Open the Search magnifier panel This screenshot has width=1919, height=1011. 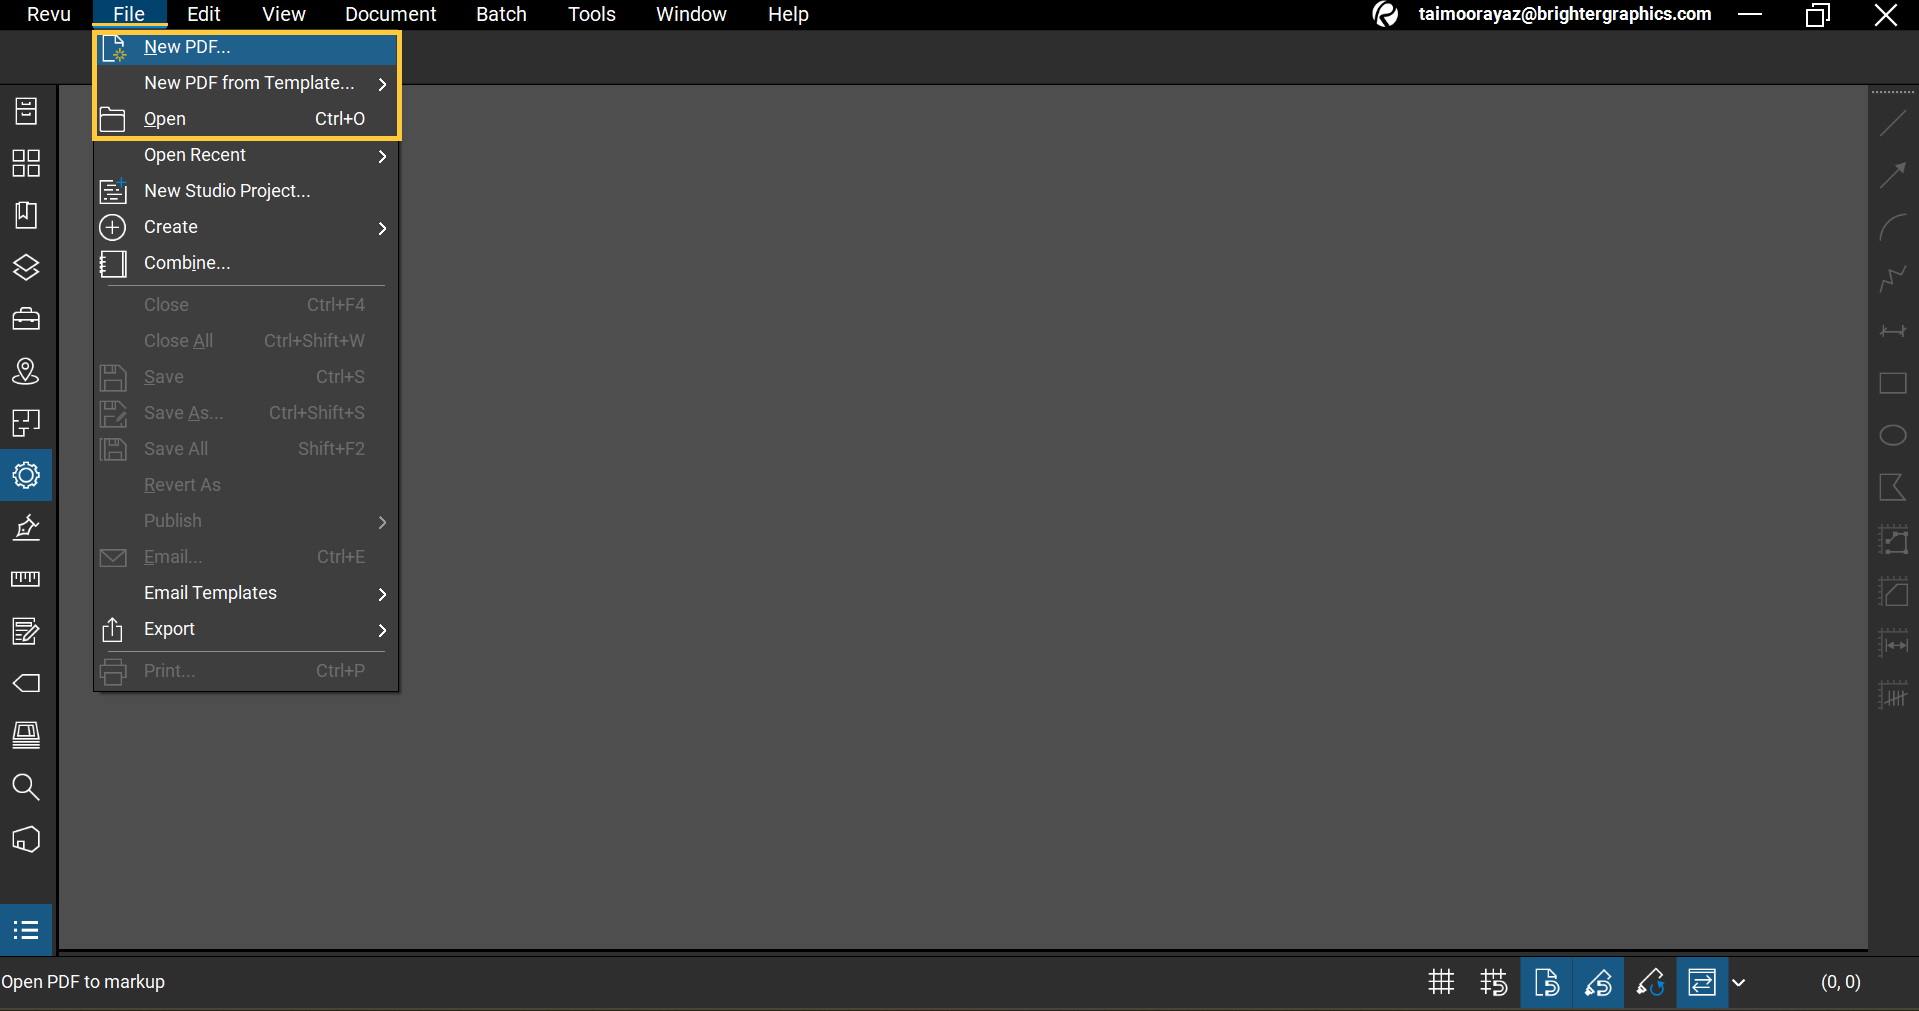pos(26,787)
